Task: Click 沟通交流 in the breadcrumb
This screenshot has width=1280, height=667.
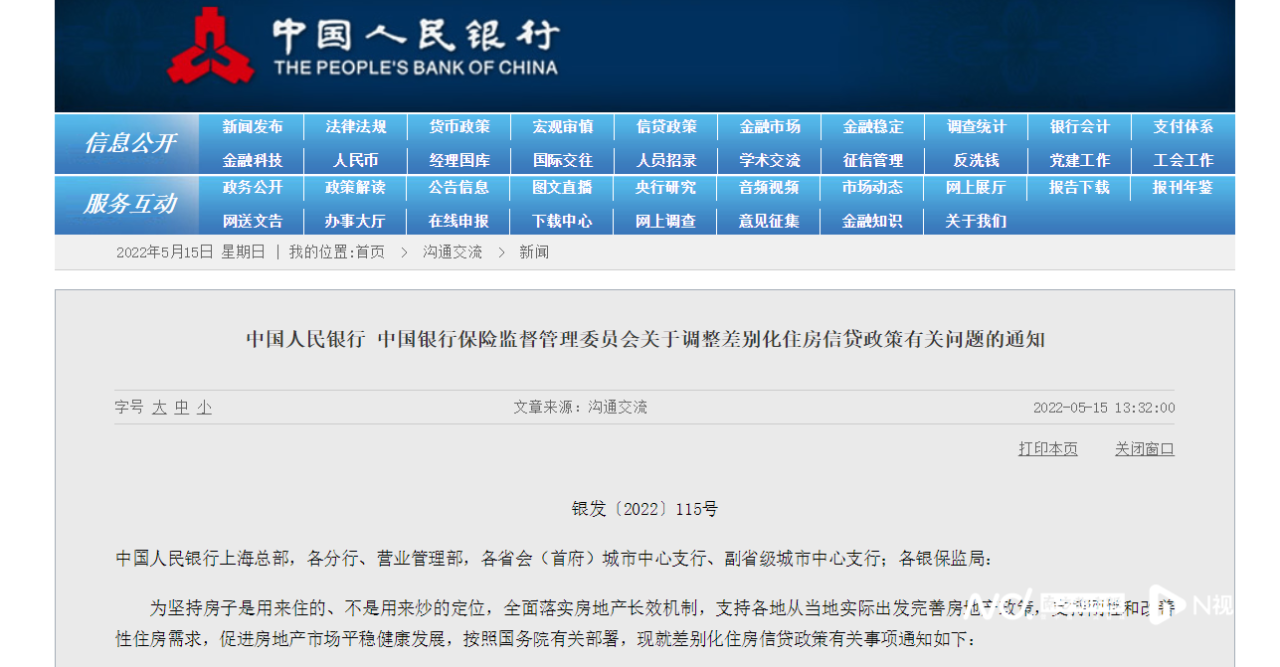Action: 452,252
